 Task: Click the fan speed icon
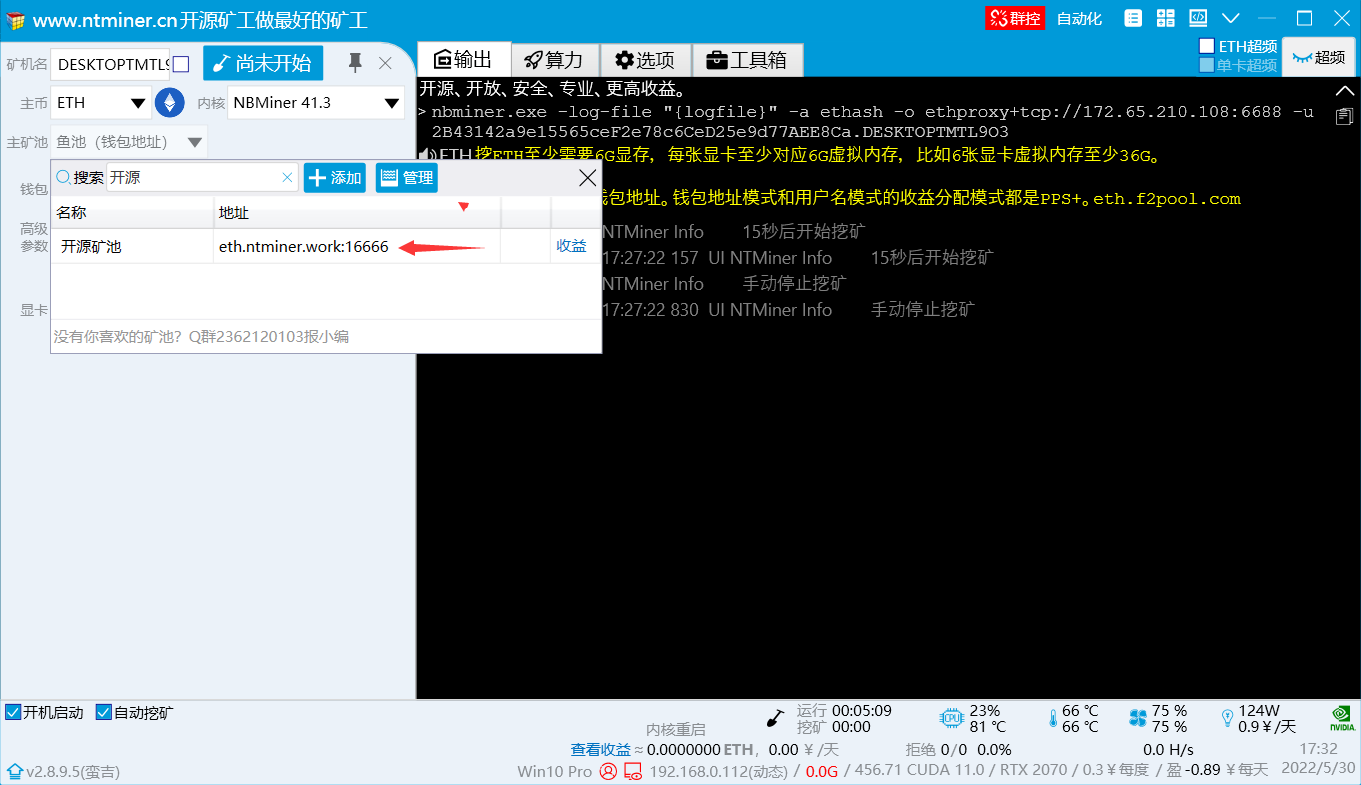tap(1138, 718)
